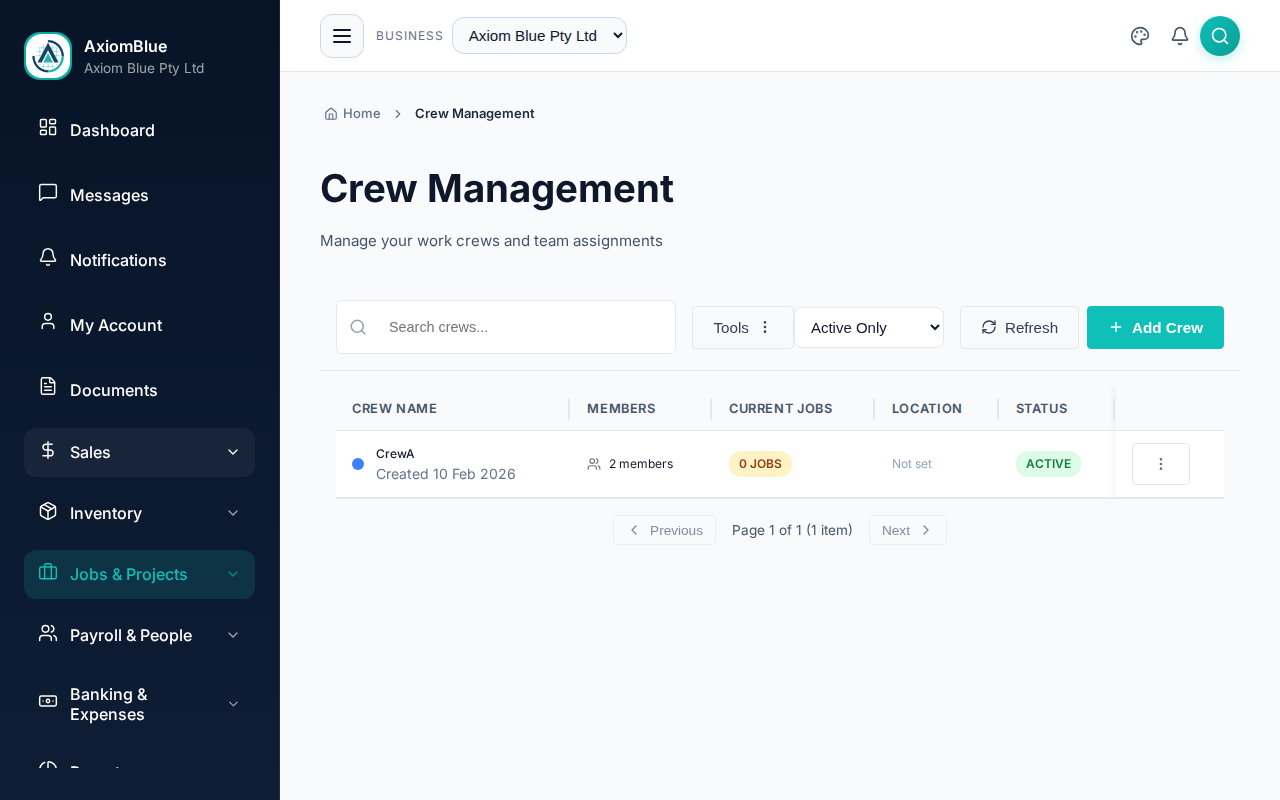
Task: Expand the Inventory chevron
Action: click(x=233, y=513)
